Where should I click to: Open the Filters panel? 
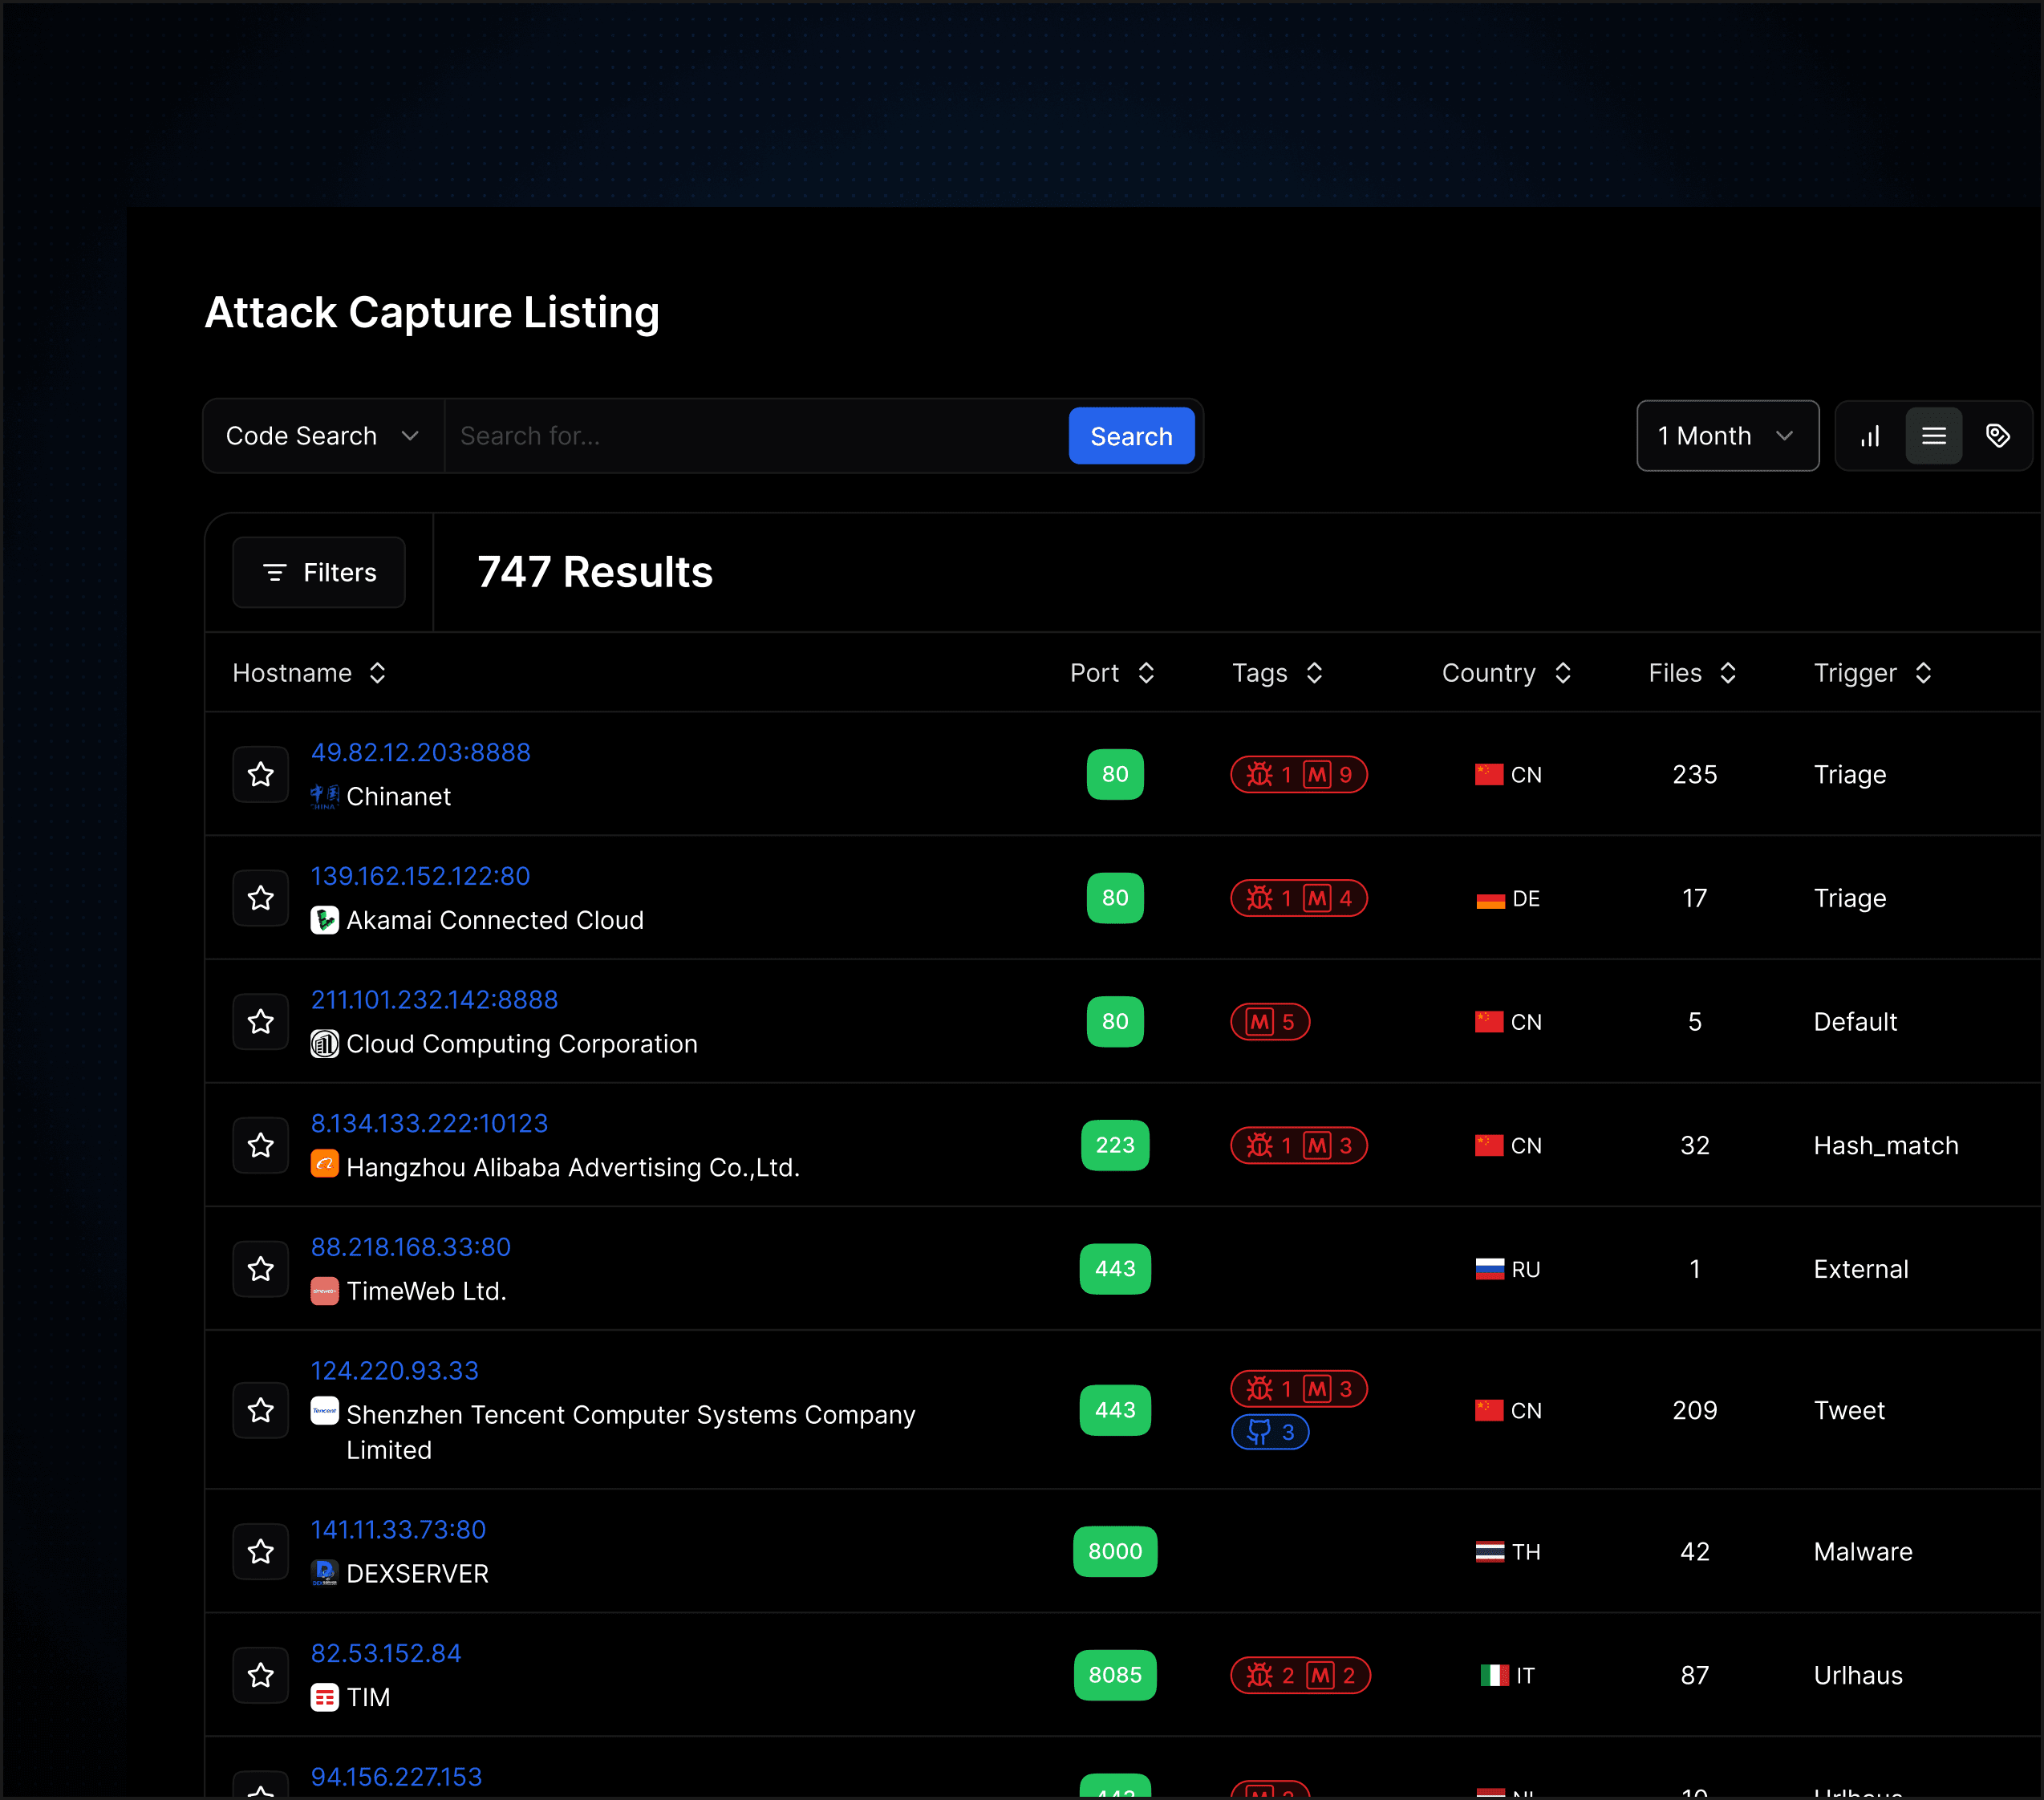pyautogui.click(x=319, y=573)
